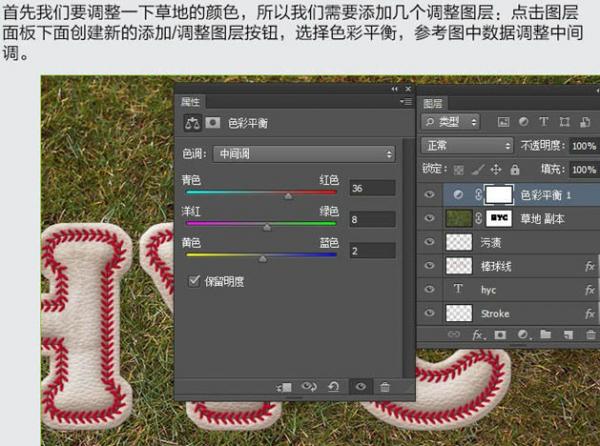The image size is (600, 446).
Task: Click the view previous state icon
Action: (x=310, y=386)
